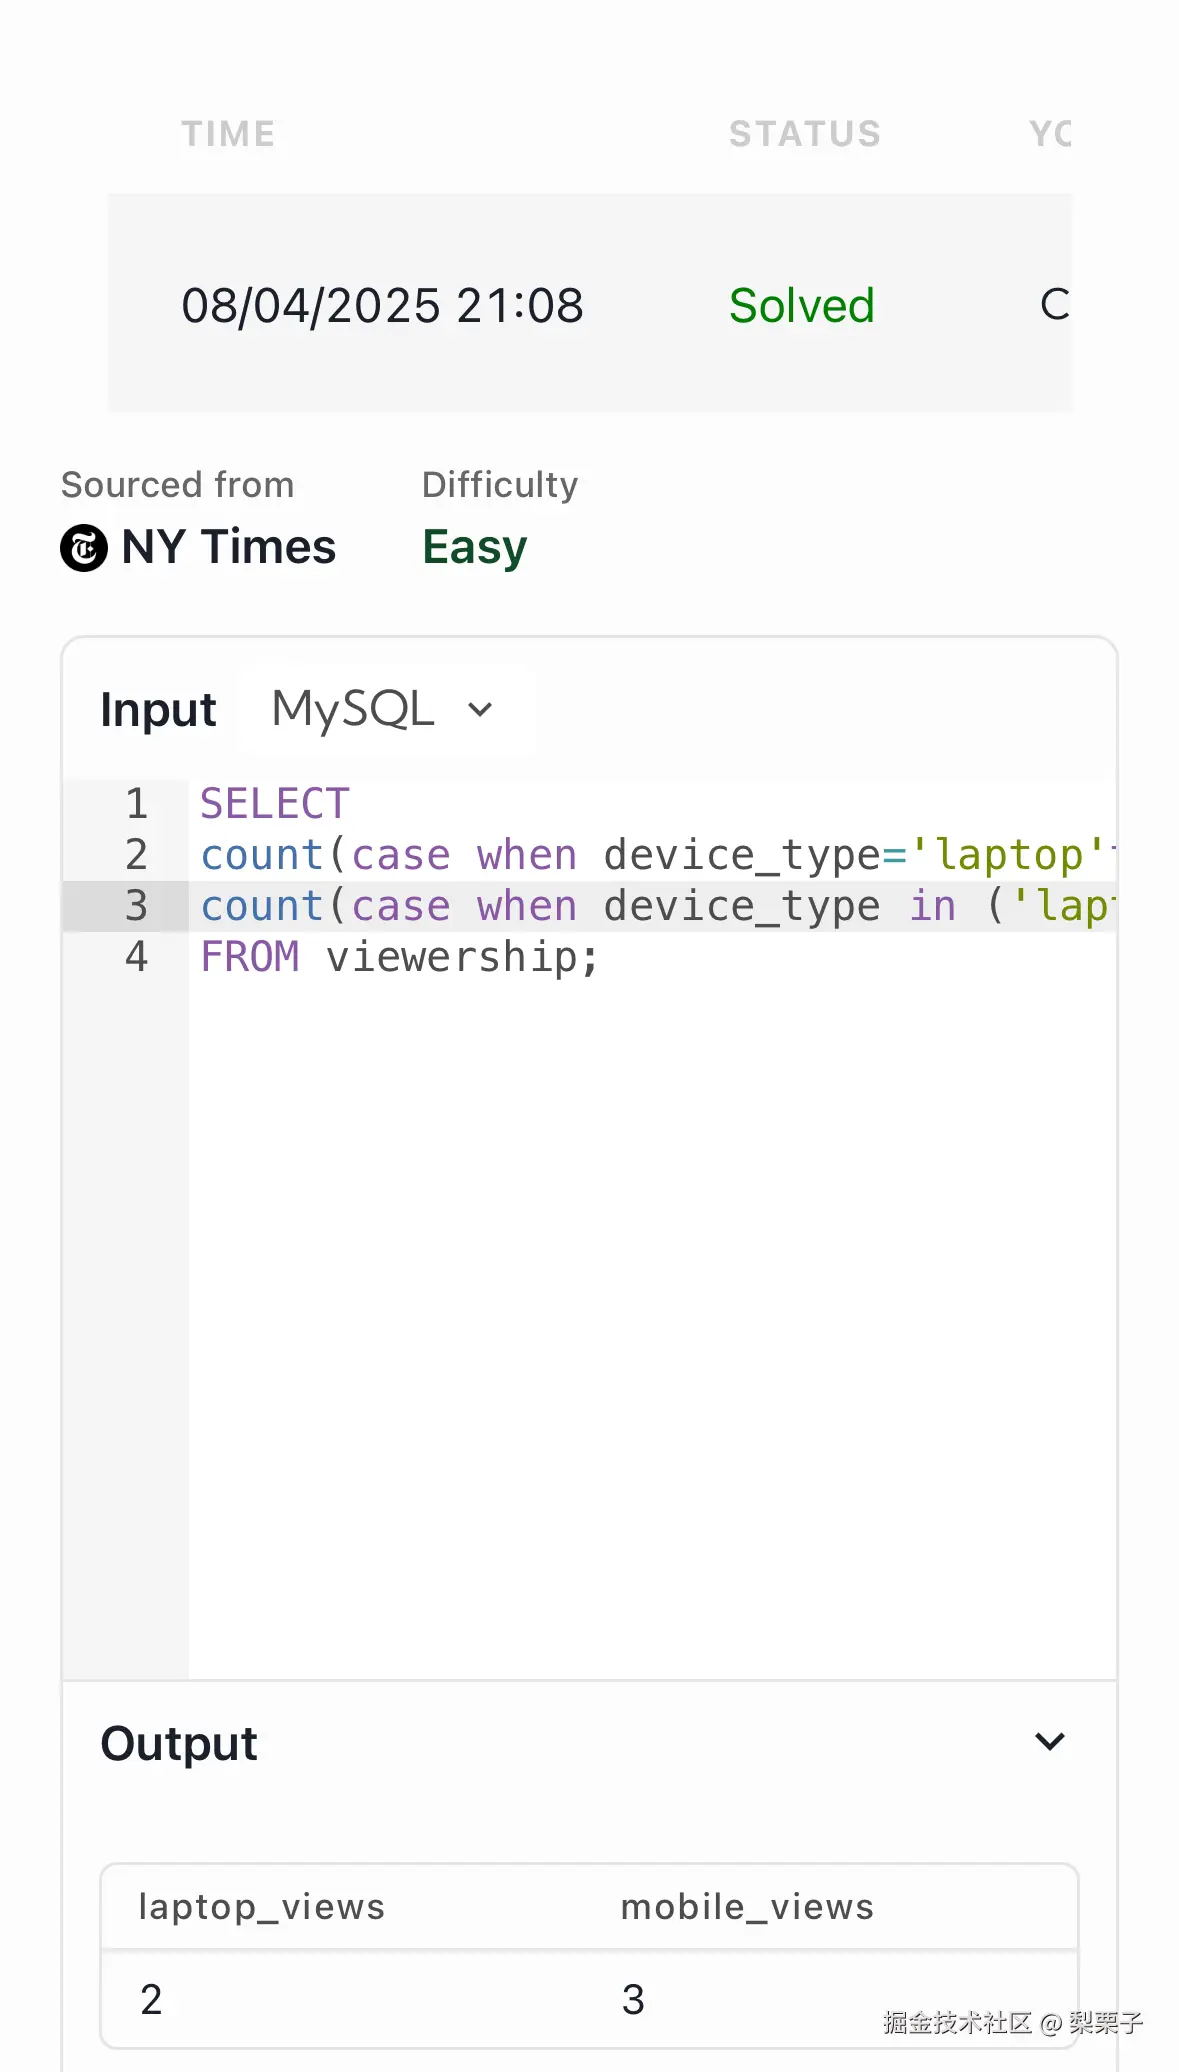Click the Easy difficulty label
1179x2072 pixels.
pyautogui.click(x=474, y=547)
